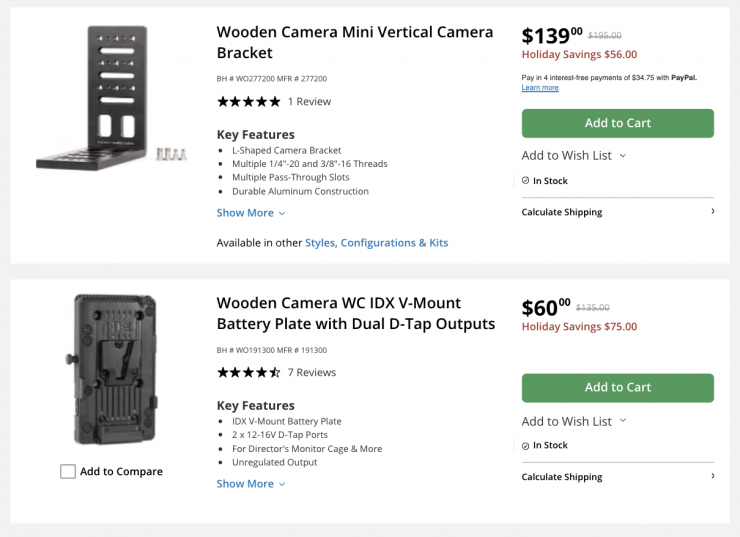This screenshot has height=537, width=740.
Task: Expand Calculate Shipping arrow for battery plate
Action: 712,476
